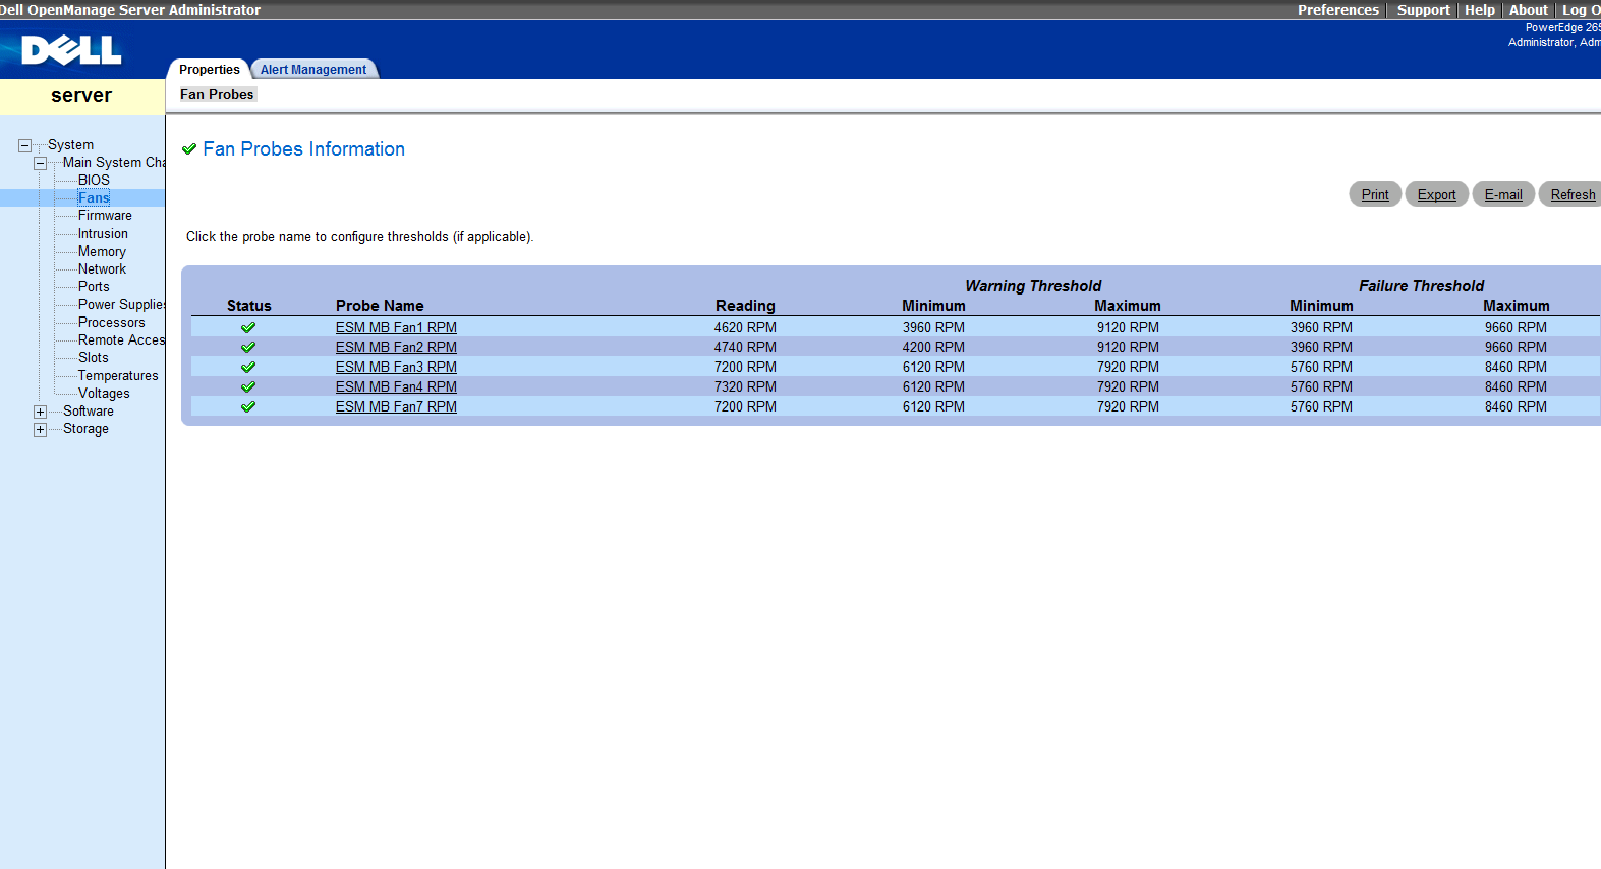The height and width of the screenshot is (869, 1601).
Task: Select BIOS in the tree
Action: click(94, 180)
